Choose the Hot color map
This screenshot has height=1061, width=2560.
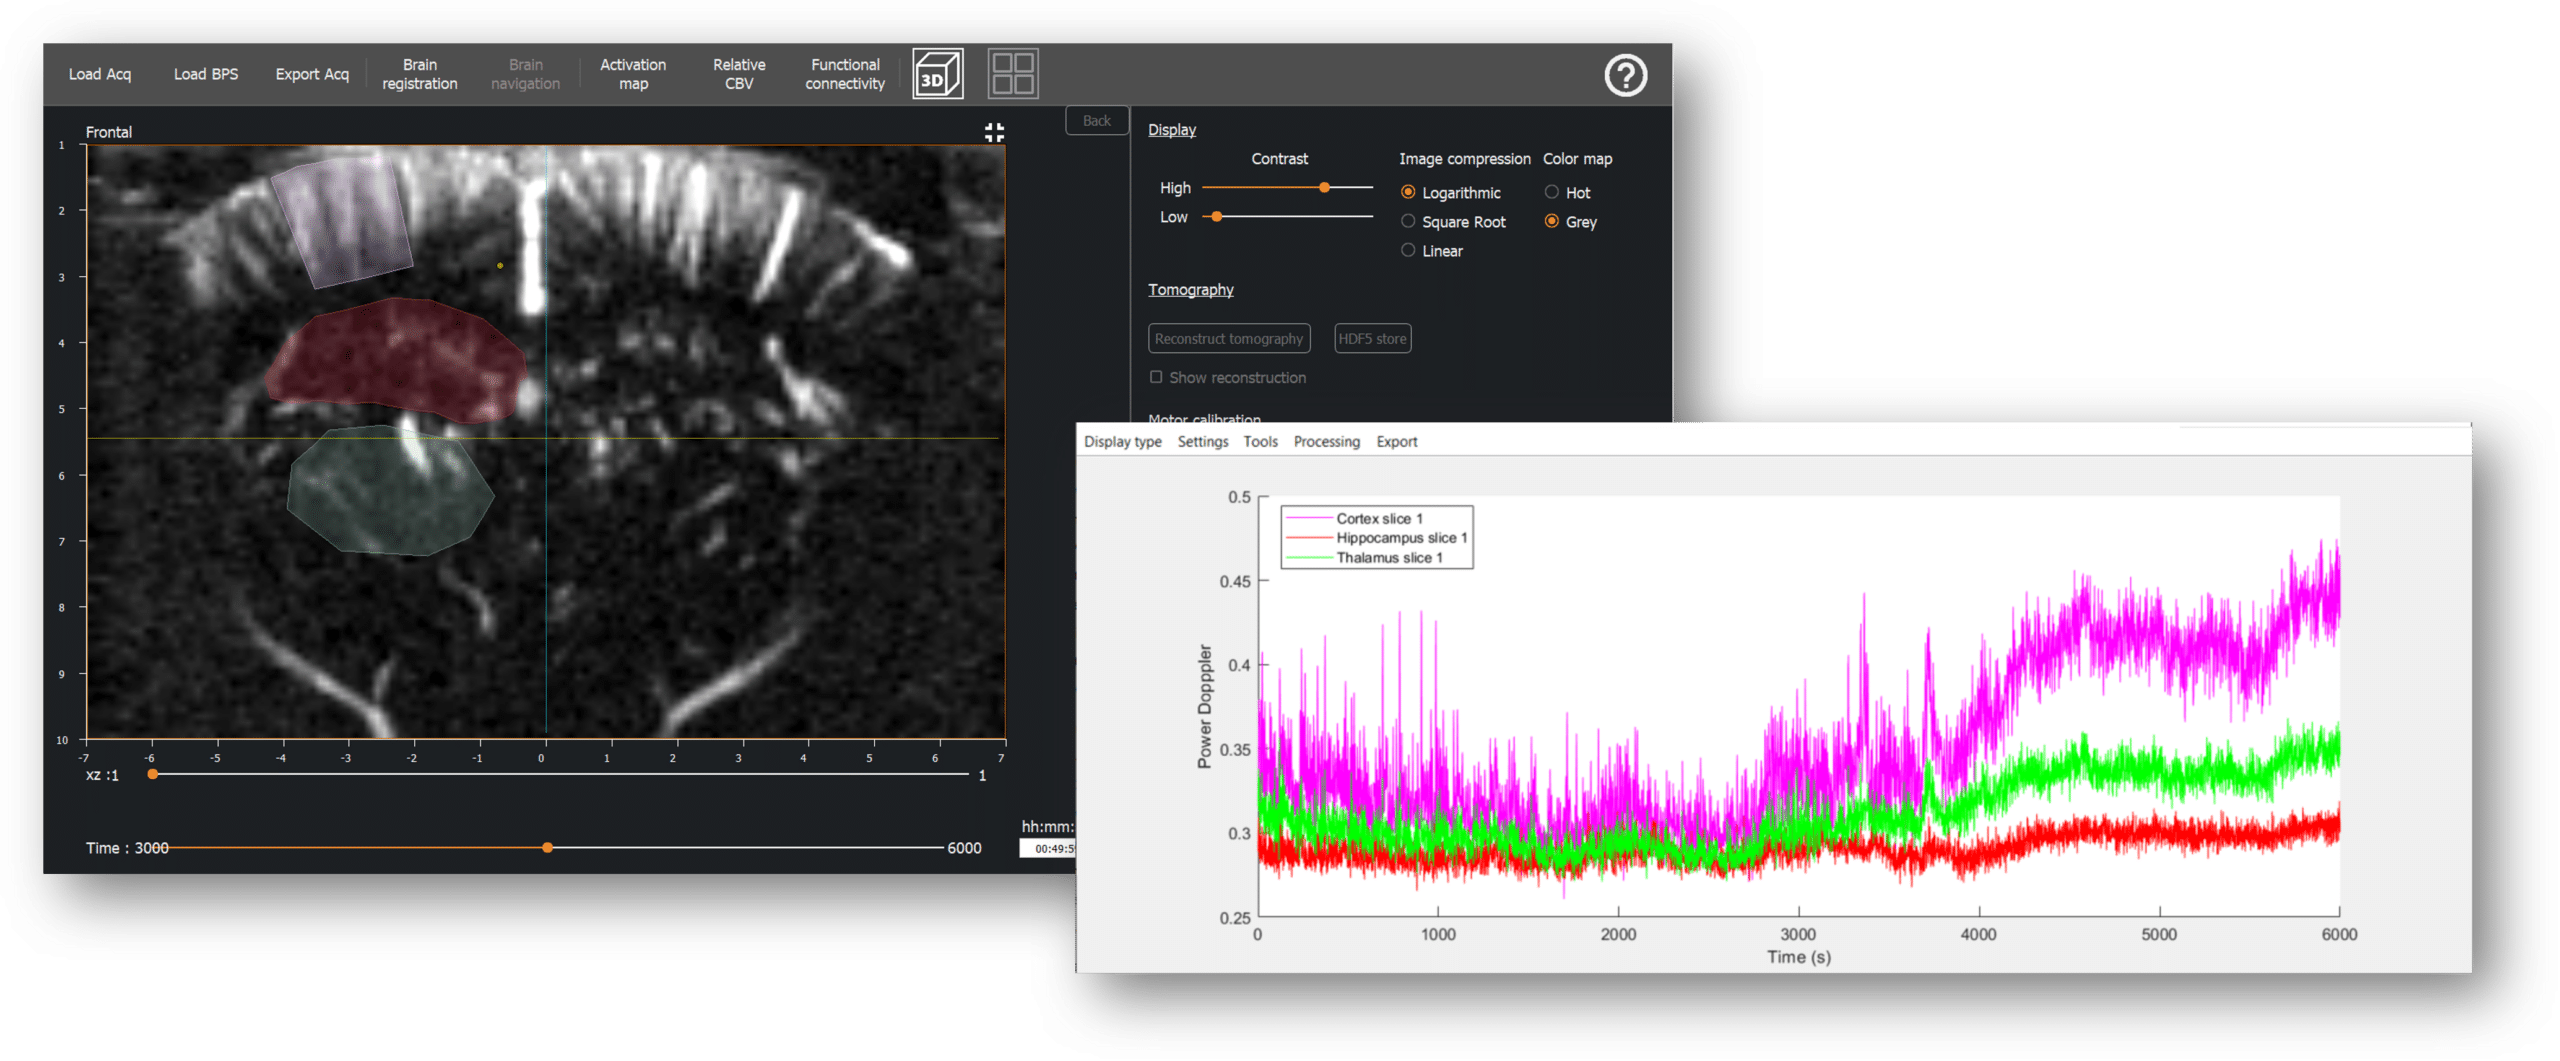point(1551,192)
